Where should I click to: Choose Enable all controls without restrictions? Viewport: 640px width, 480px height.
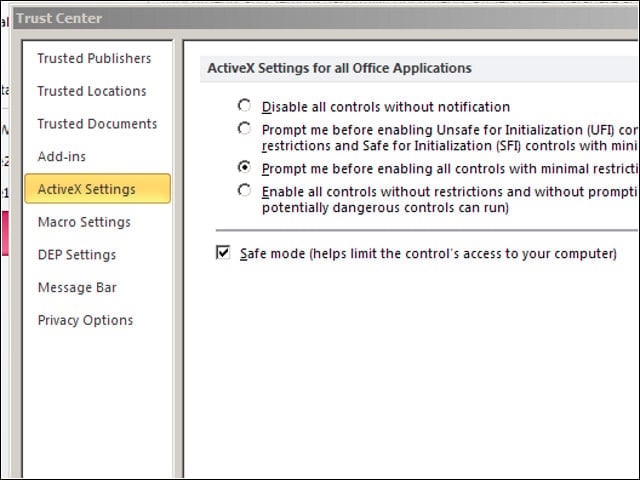click(244, 190)
